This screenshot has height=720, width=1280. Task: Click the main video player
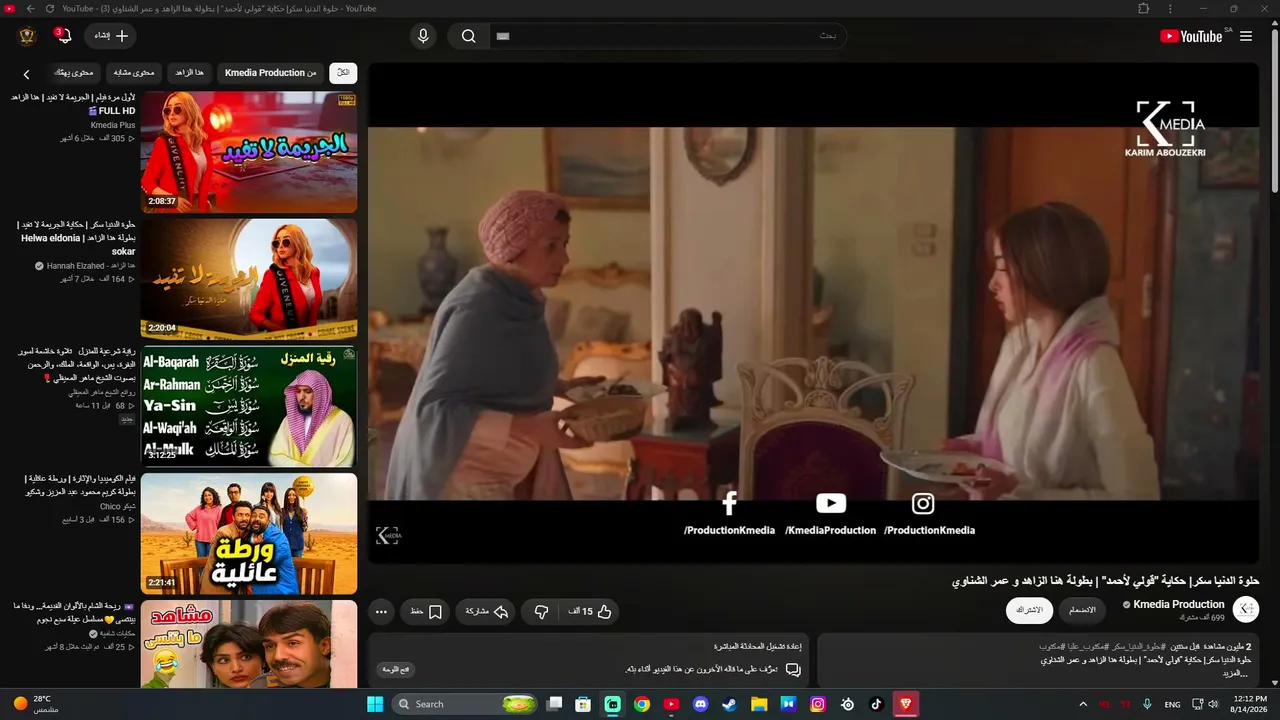(x=813, y=313)
